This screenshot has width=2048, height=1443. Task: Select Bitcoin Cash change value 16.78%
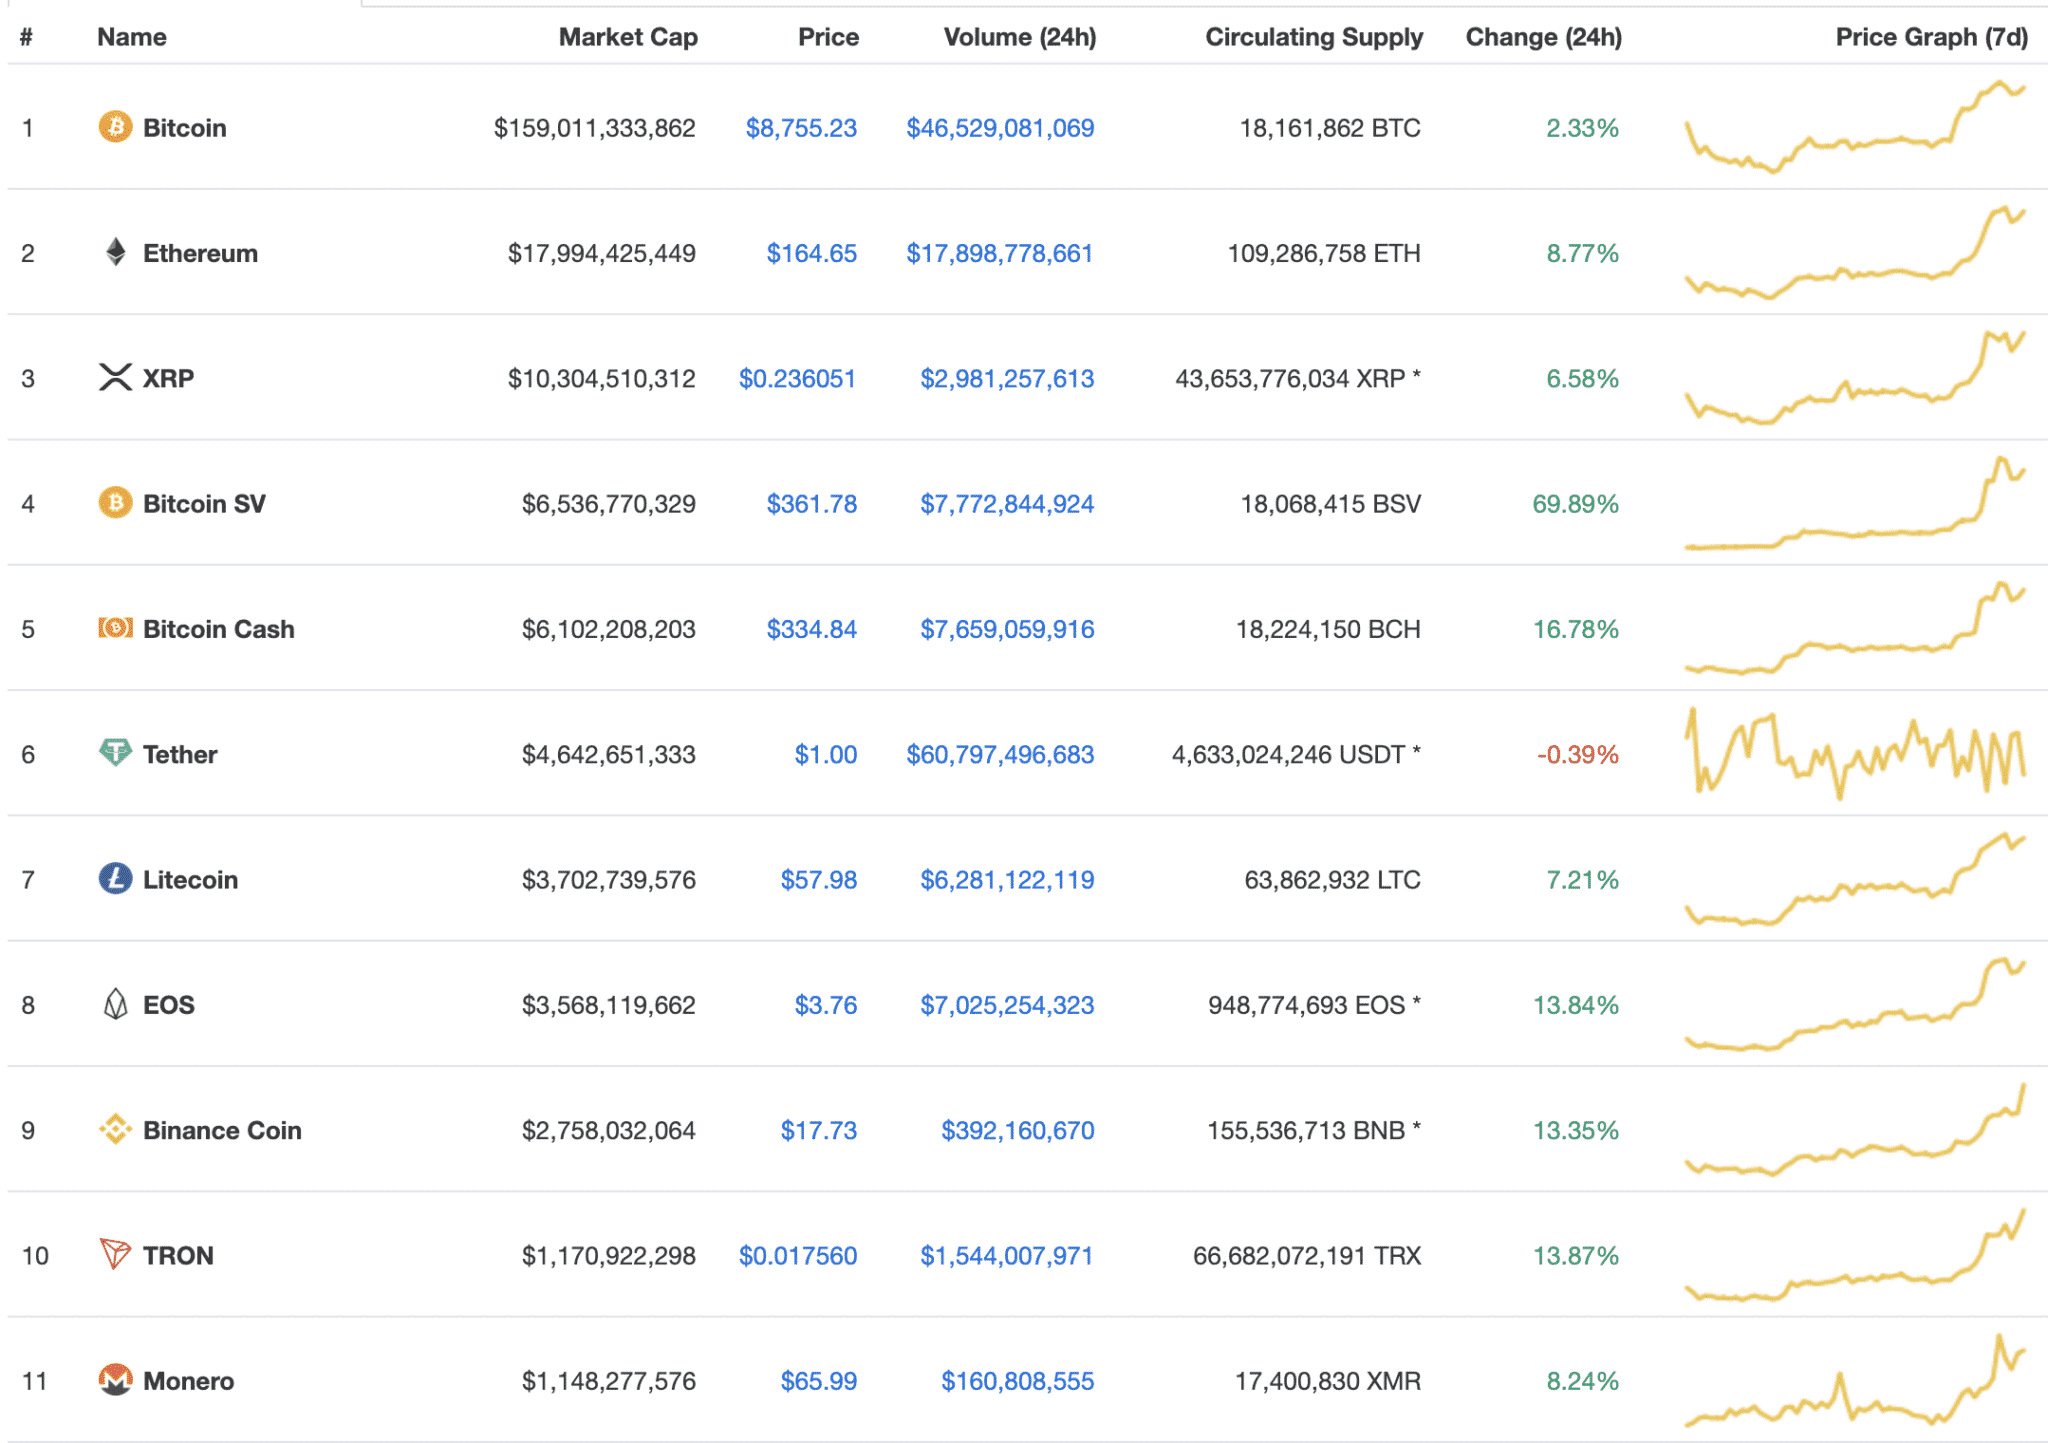[x=1575, y=629]
